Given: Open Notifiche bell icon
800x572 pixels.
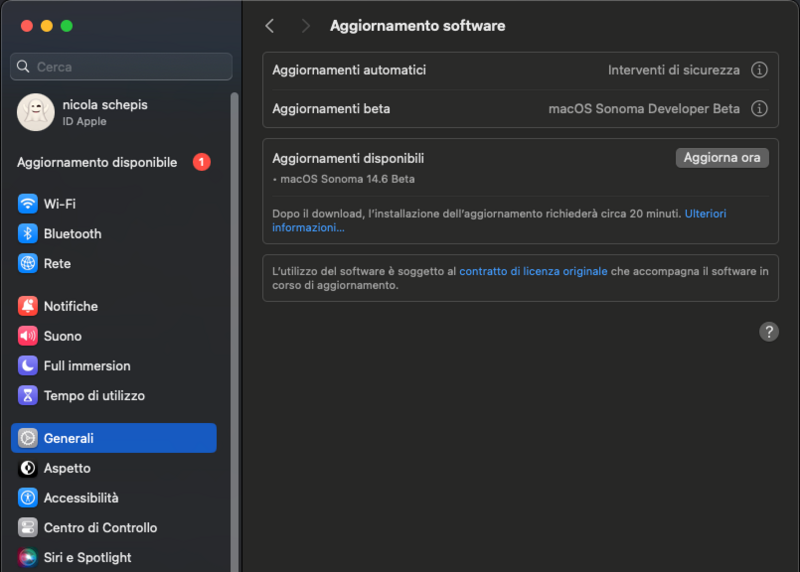Looking at the screenshot, I should click(x=28, y=306).
